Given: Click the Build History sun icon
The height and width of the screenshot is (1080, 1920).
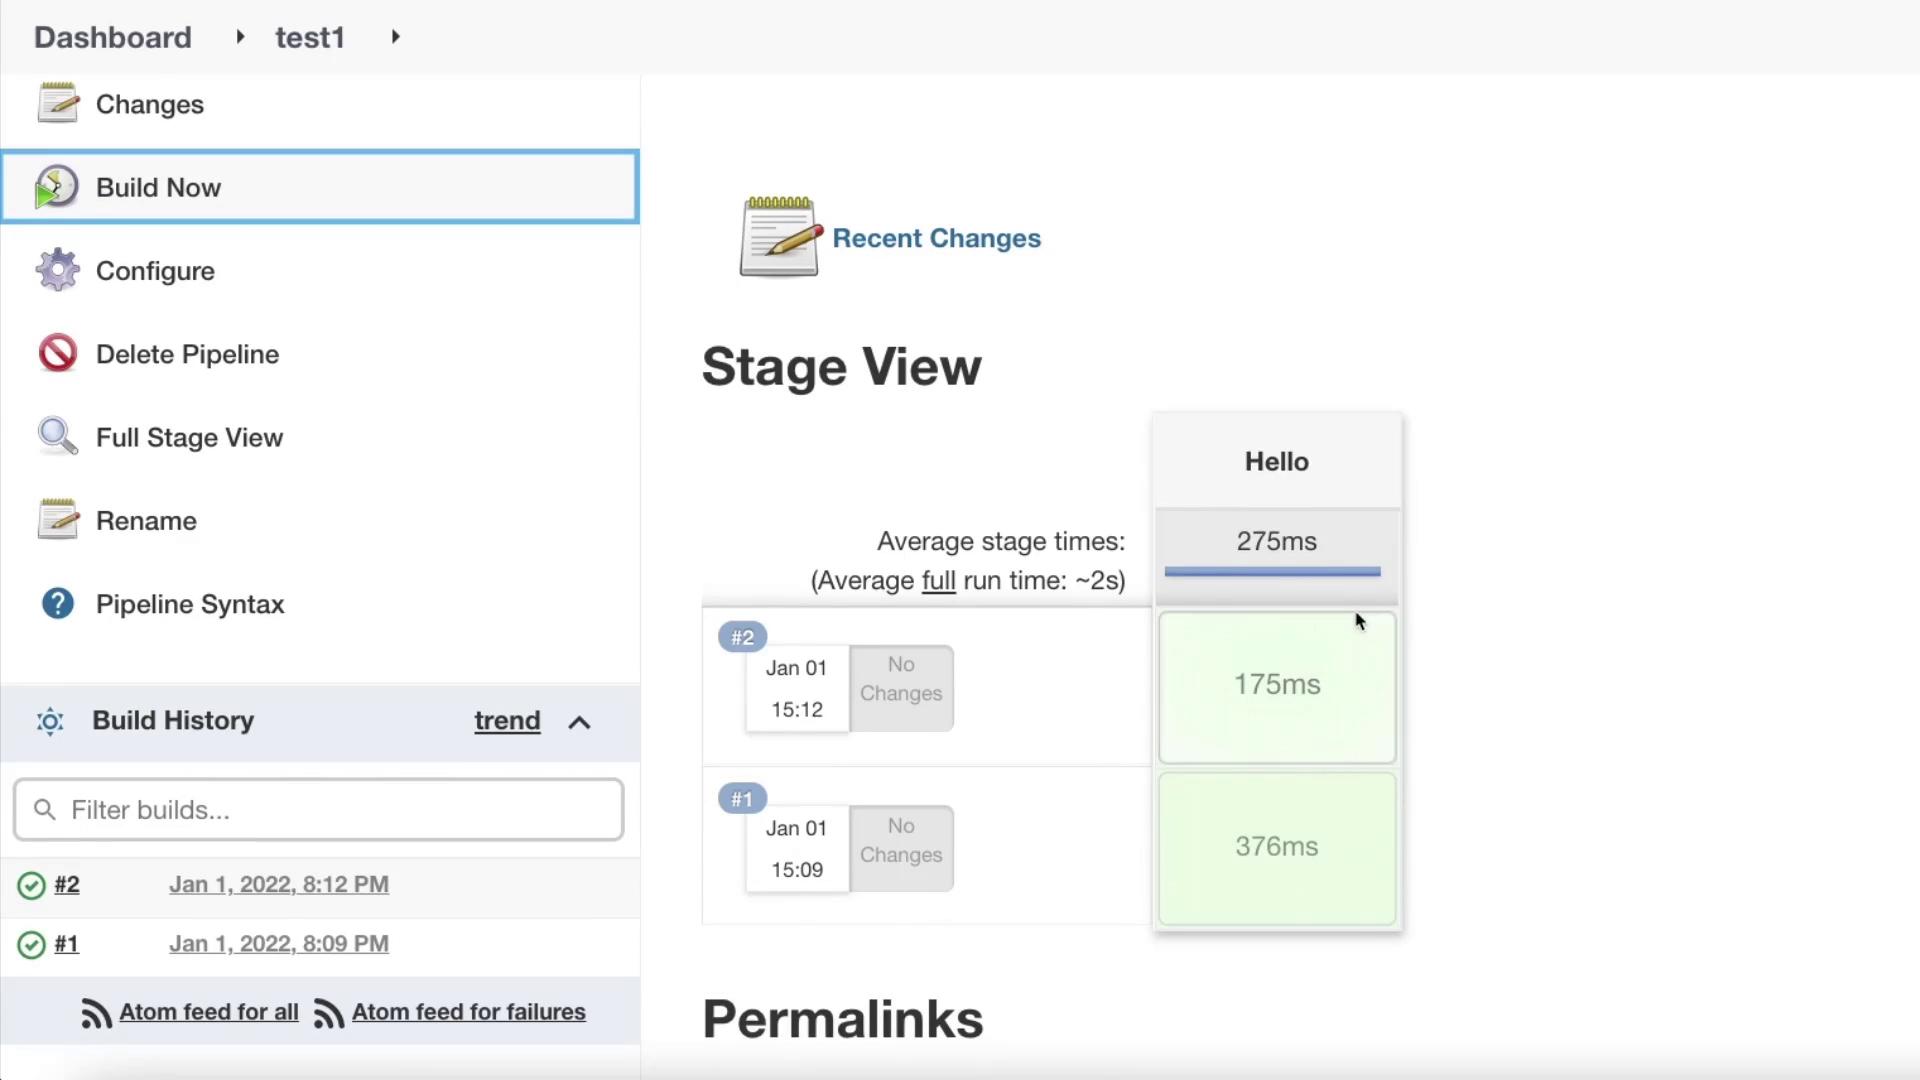Looking at the screenshot, I should pyautogui.click(x=50, y=721).
